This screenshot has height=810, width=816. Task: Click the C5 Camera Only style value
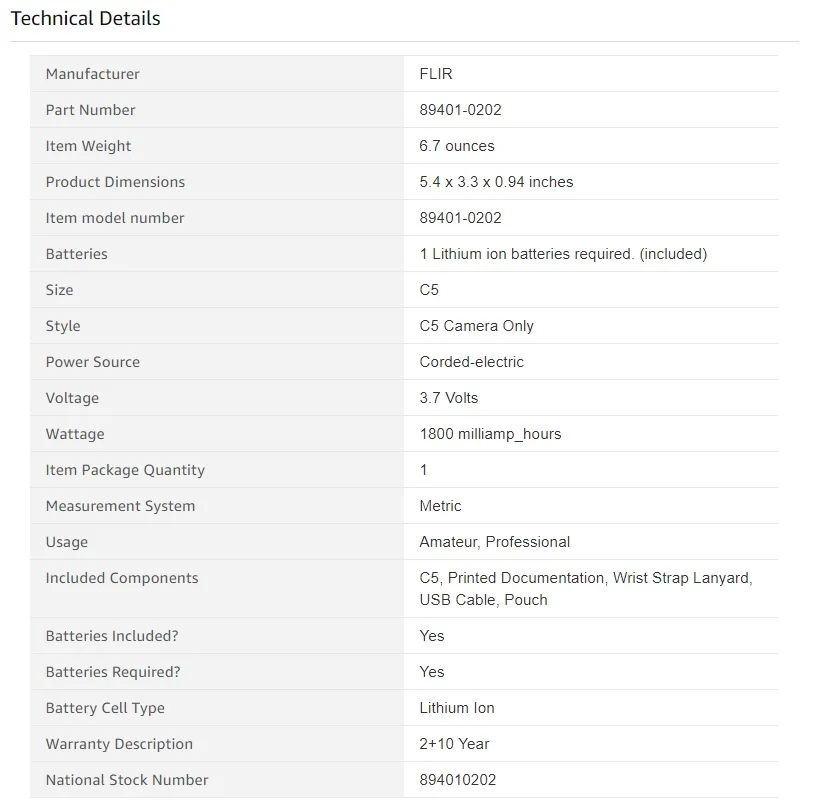coord(476,326)
